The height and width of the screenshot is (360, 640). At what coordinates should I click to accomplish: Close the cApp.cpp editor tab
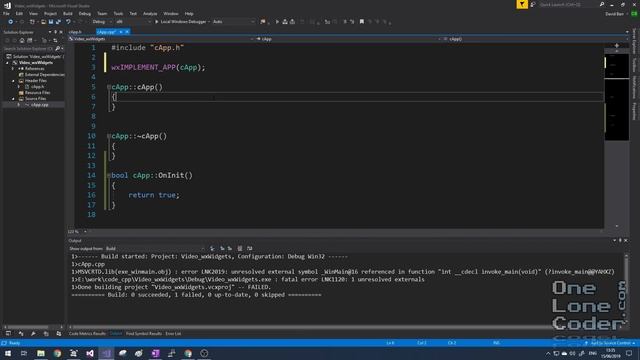127,32
